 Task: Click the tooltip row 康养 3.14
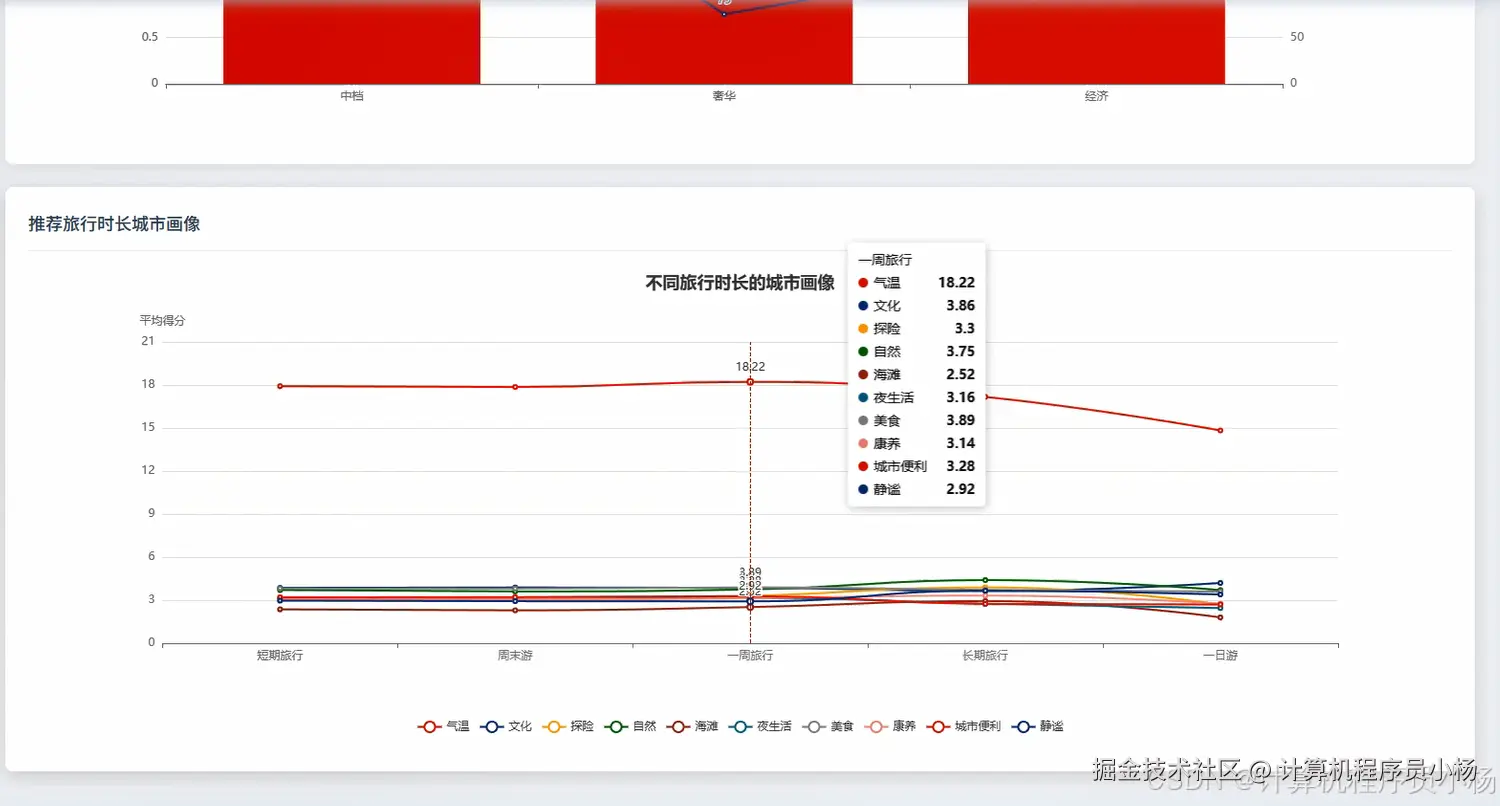916,444
